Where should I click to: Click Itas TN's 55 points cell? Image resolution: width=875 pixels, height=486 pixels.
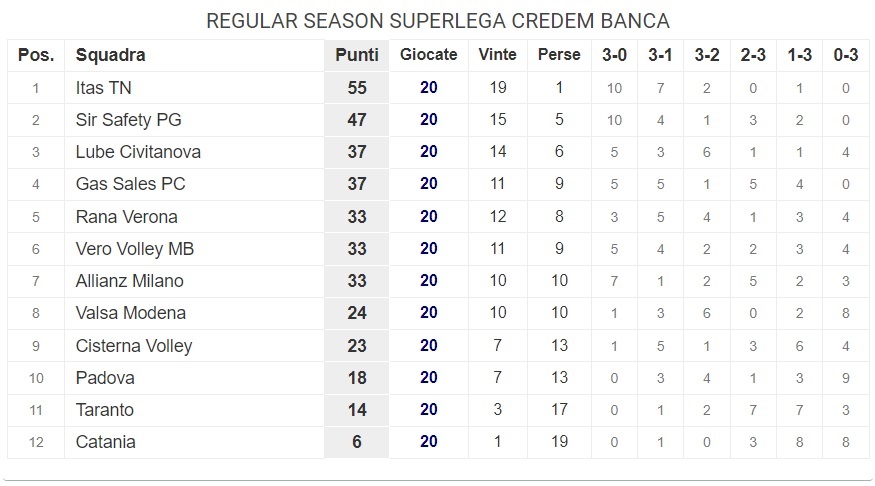pos(357,88)
